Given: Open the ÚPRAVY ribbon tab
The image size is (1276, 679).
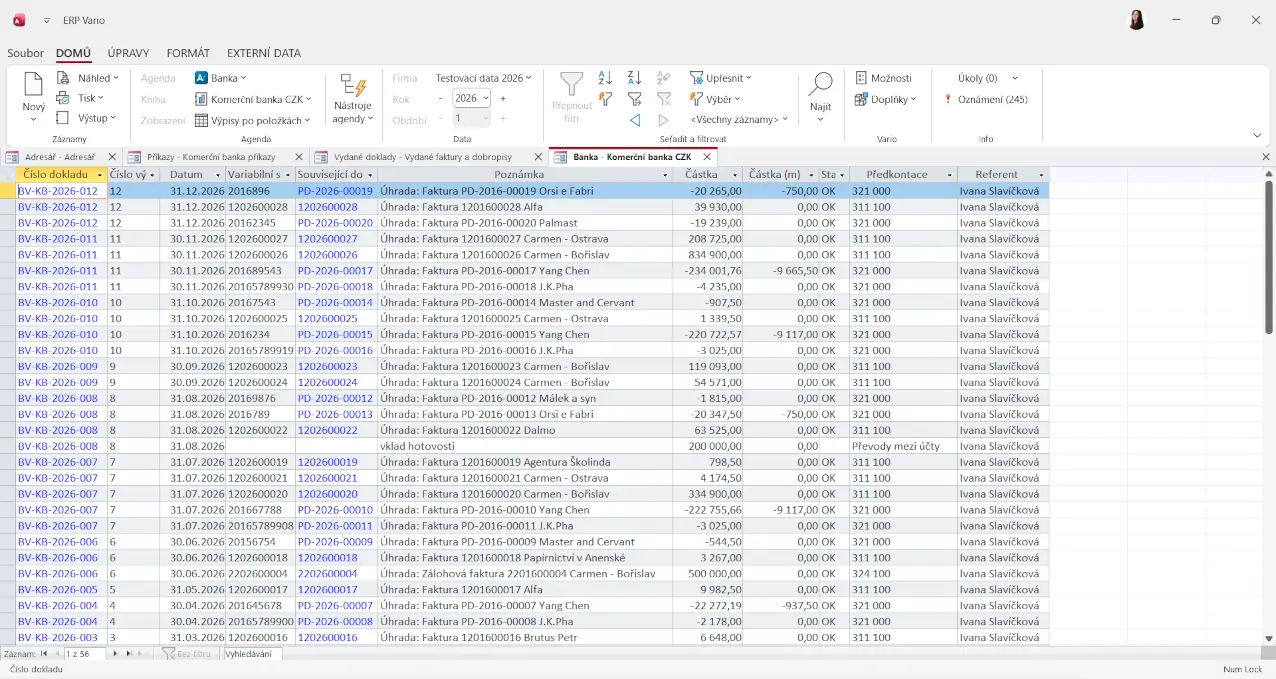Looking at the screenshot, I should click(128, 53).
